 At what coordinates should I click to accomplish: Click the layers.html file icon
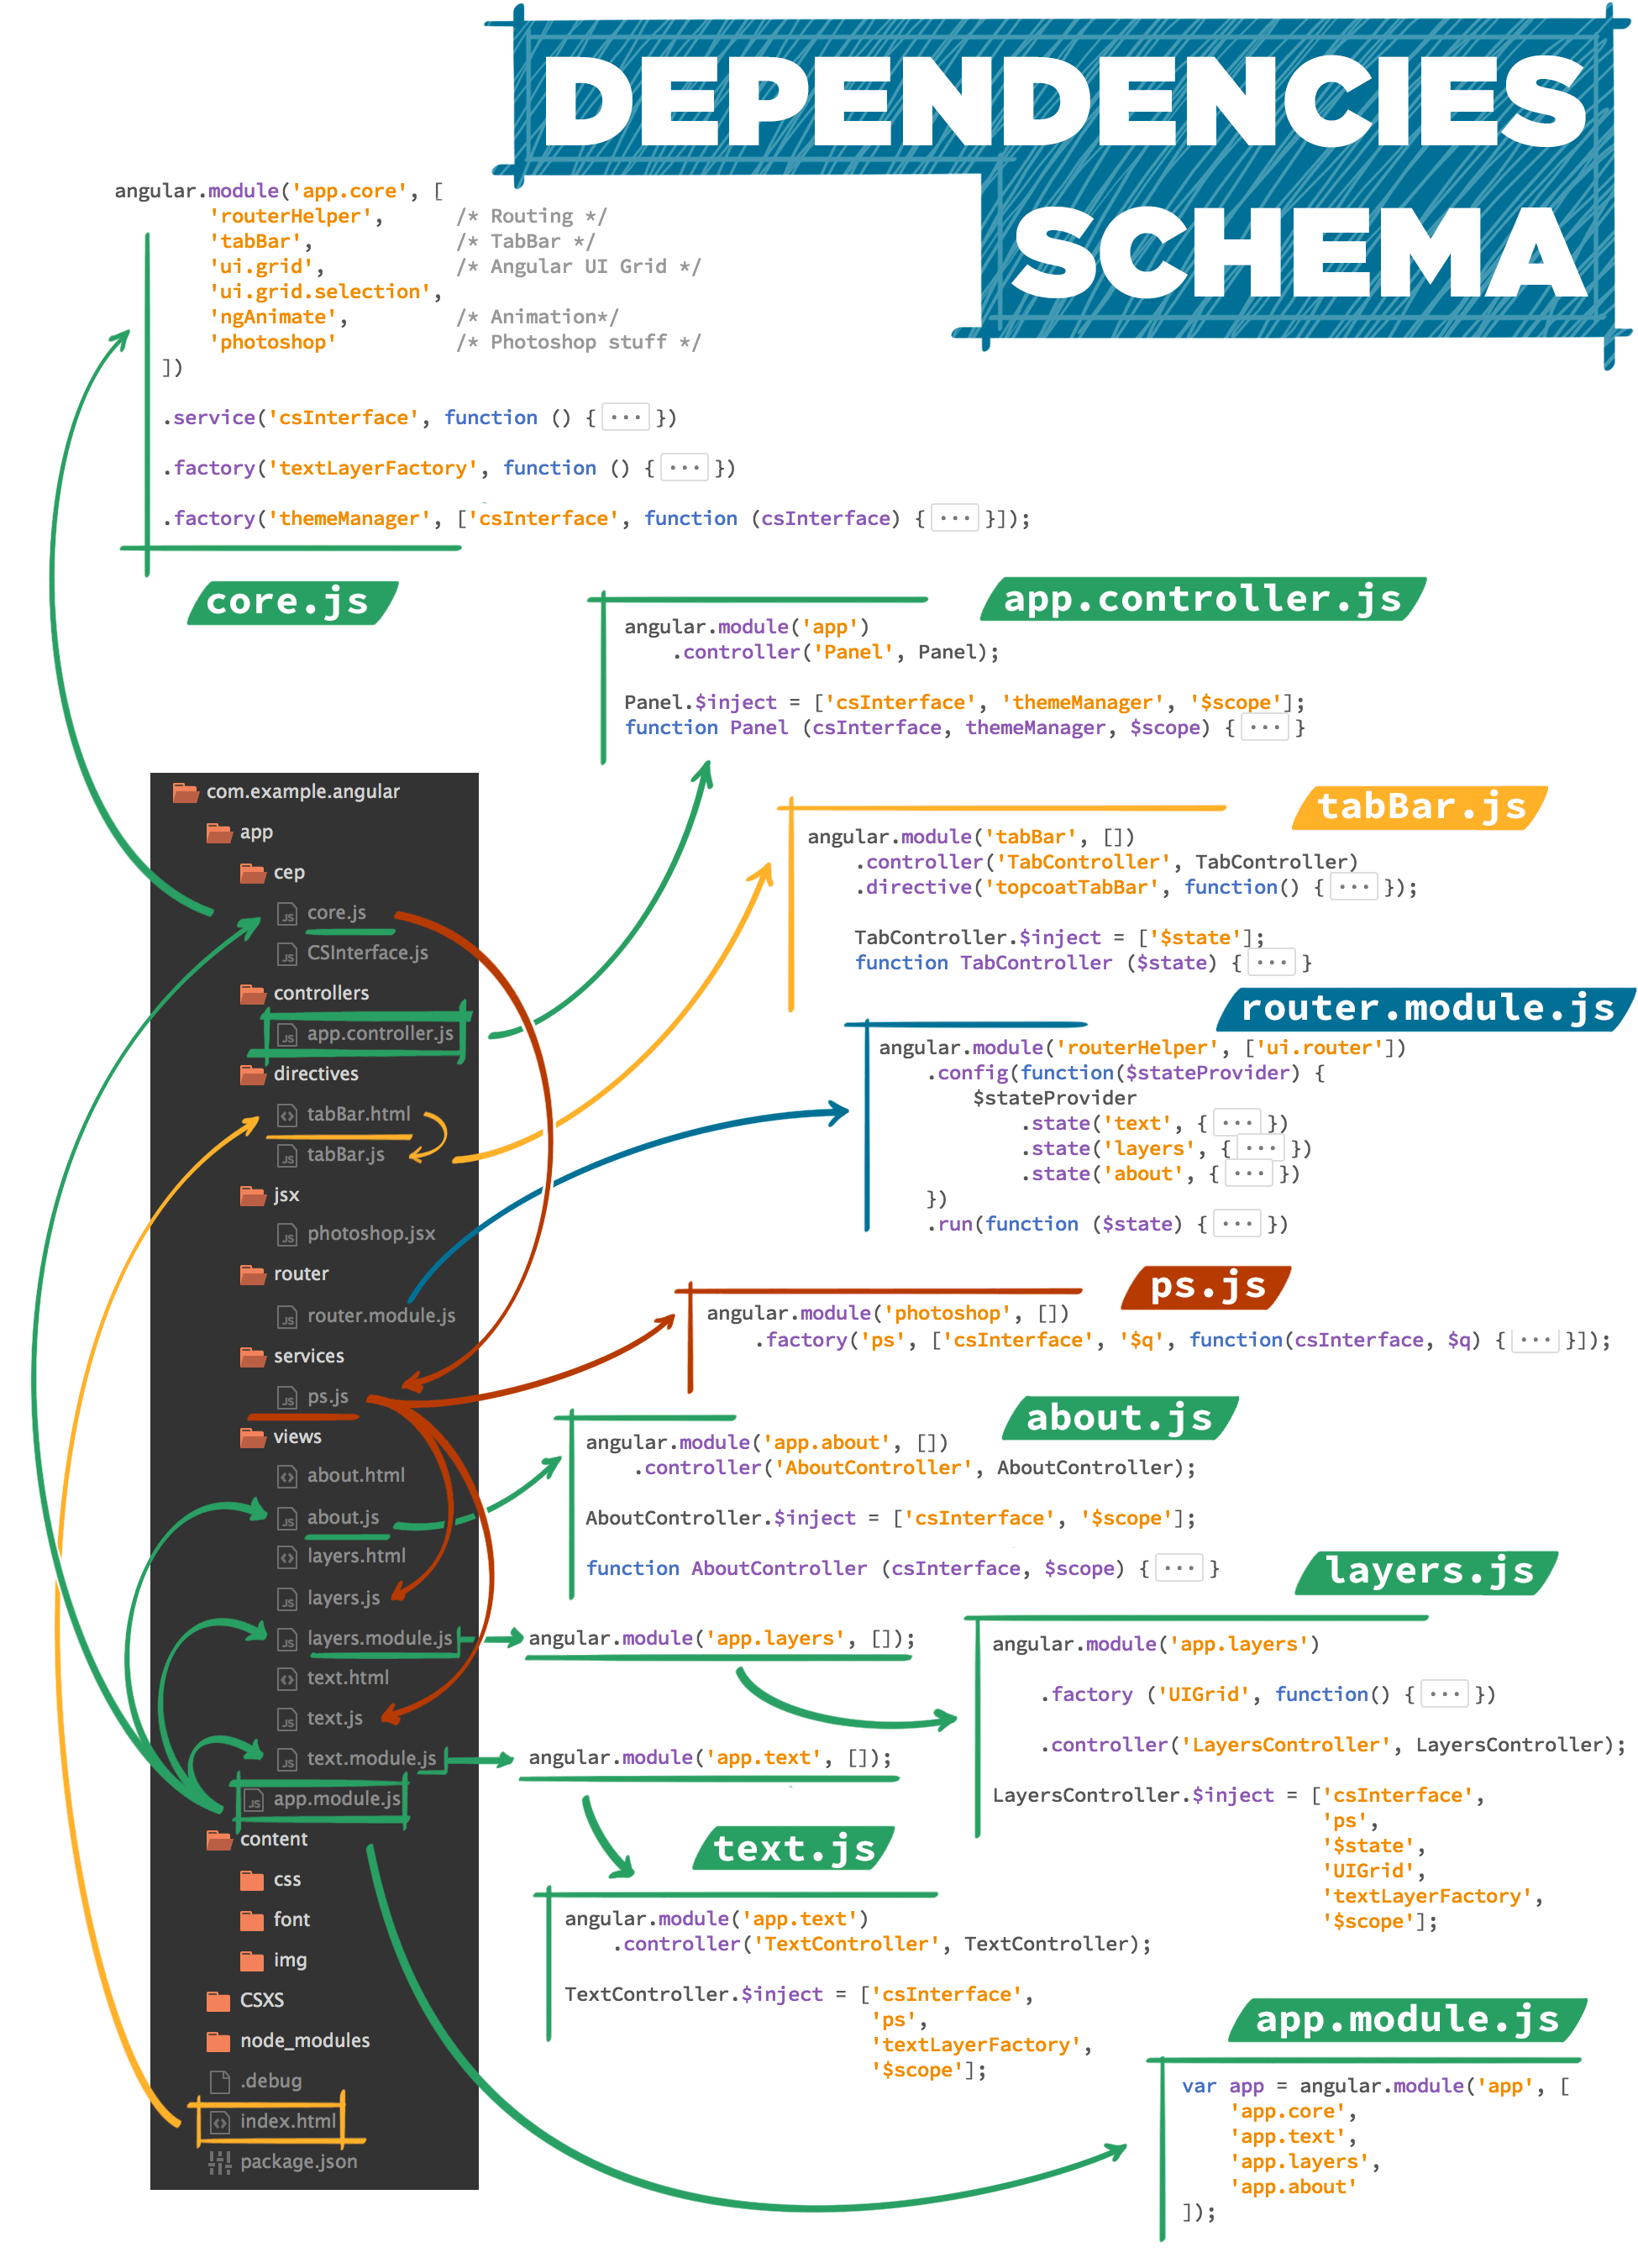[287, 1557]
